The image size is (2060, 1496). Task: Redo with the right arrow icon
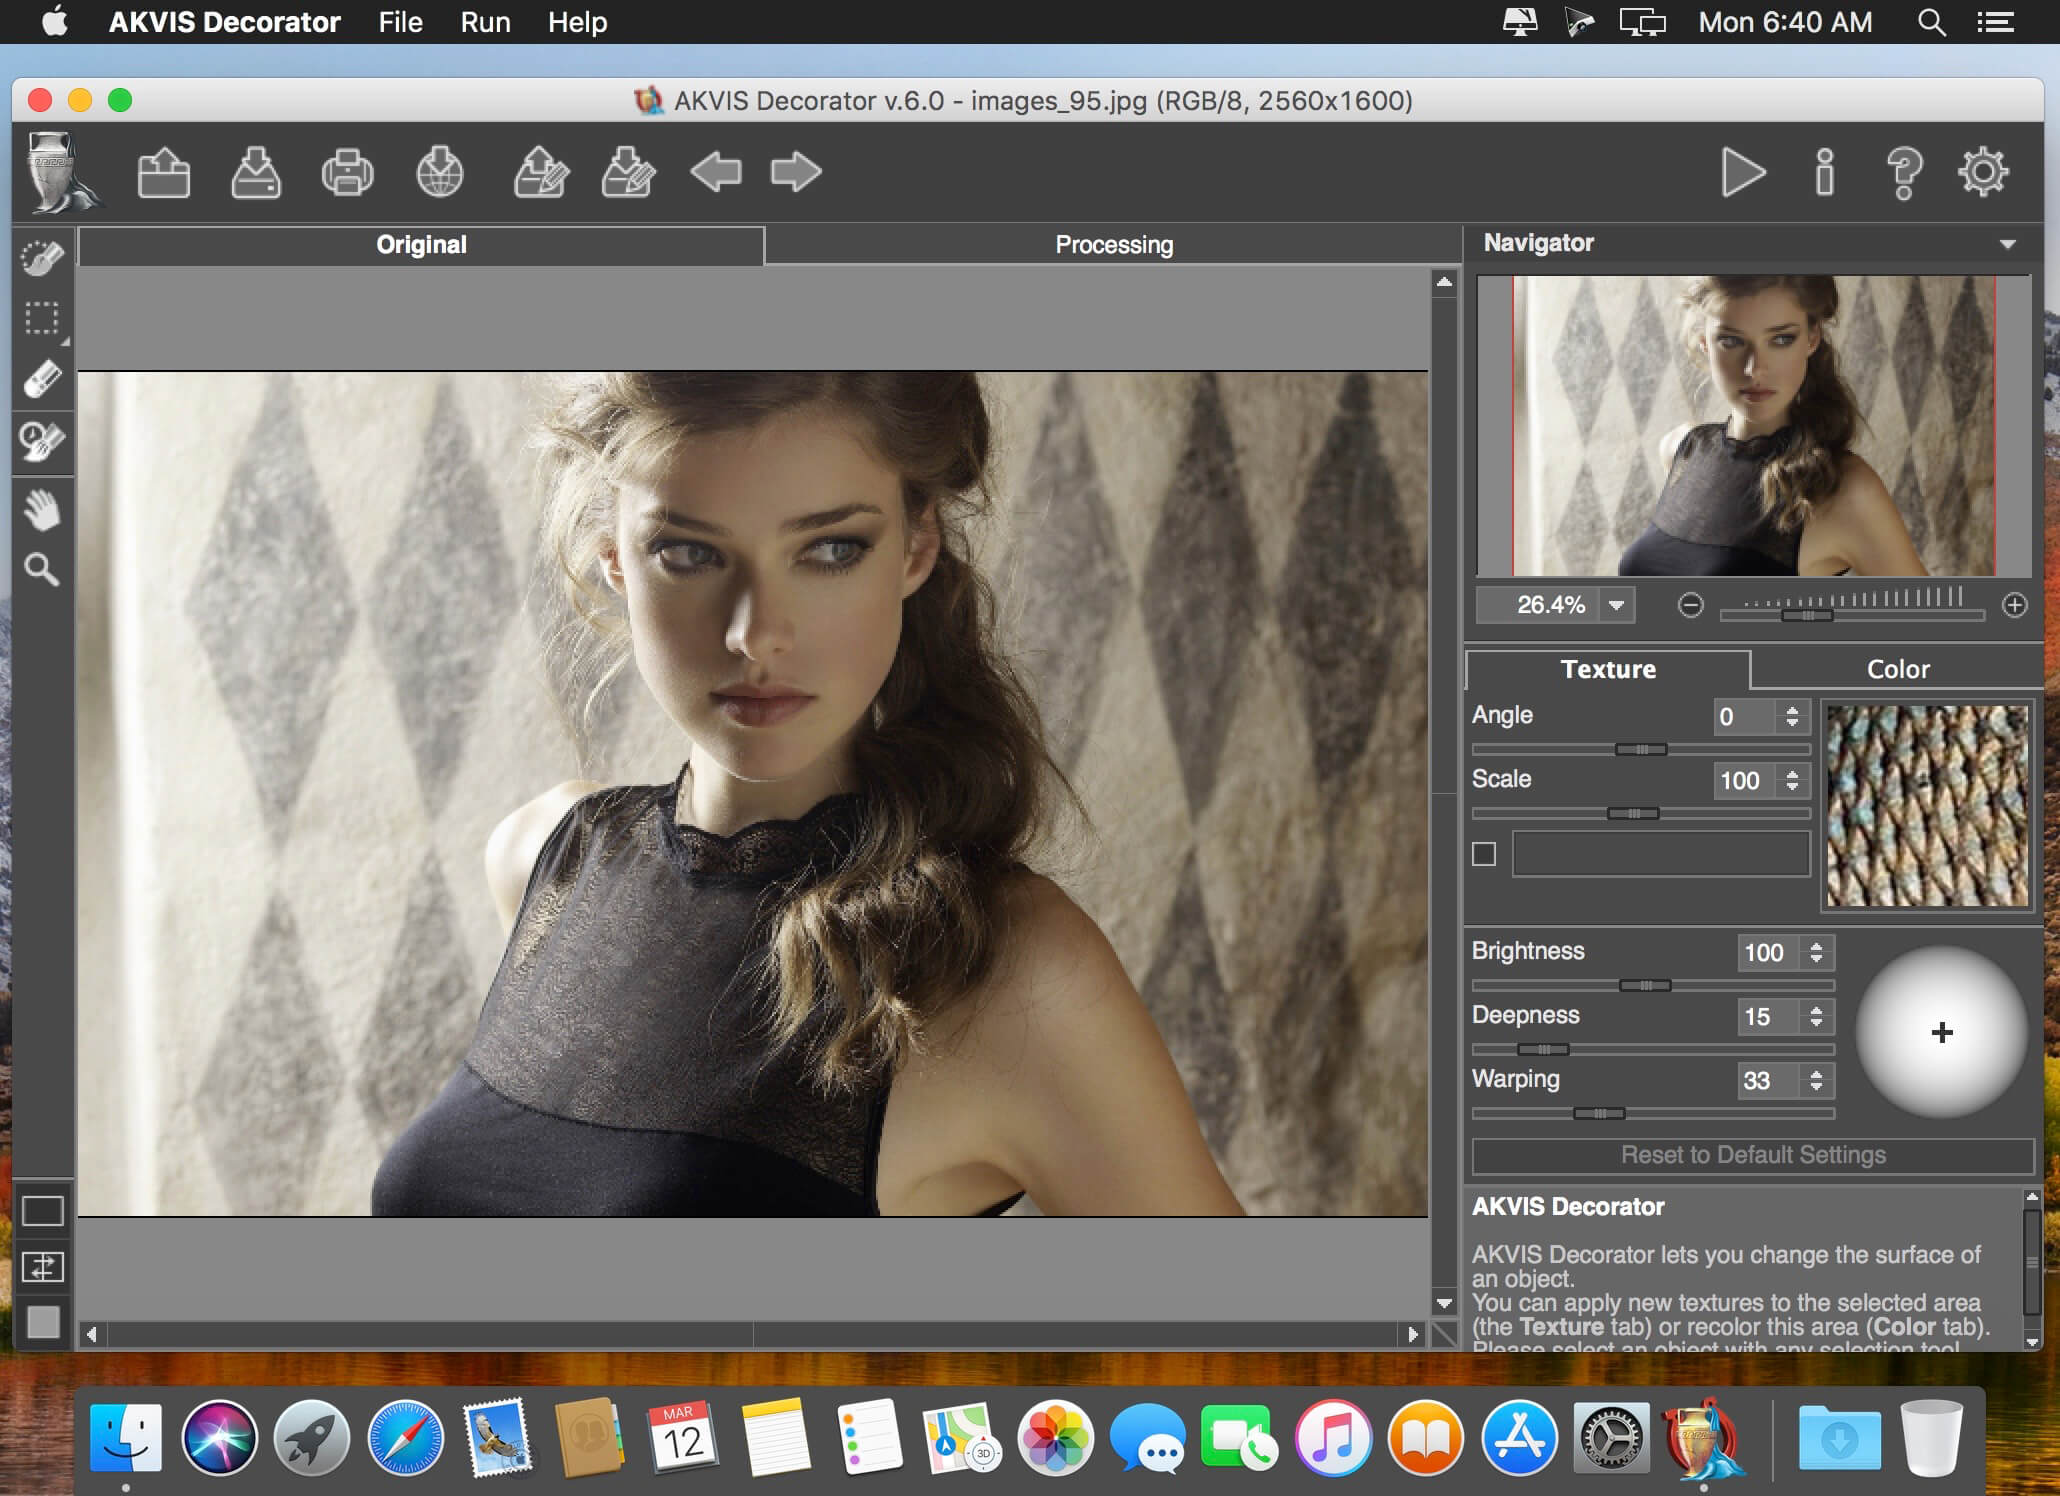(x=796, y=172)
